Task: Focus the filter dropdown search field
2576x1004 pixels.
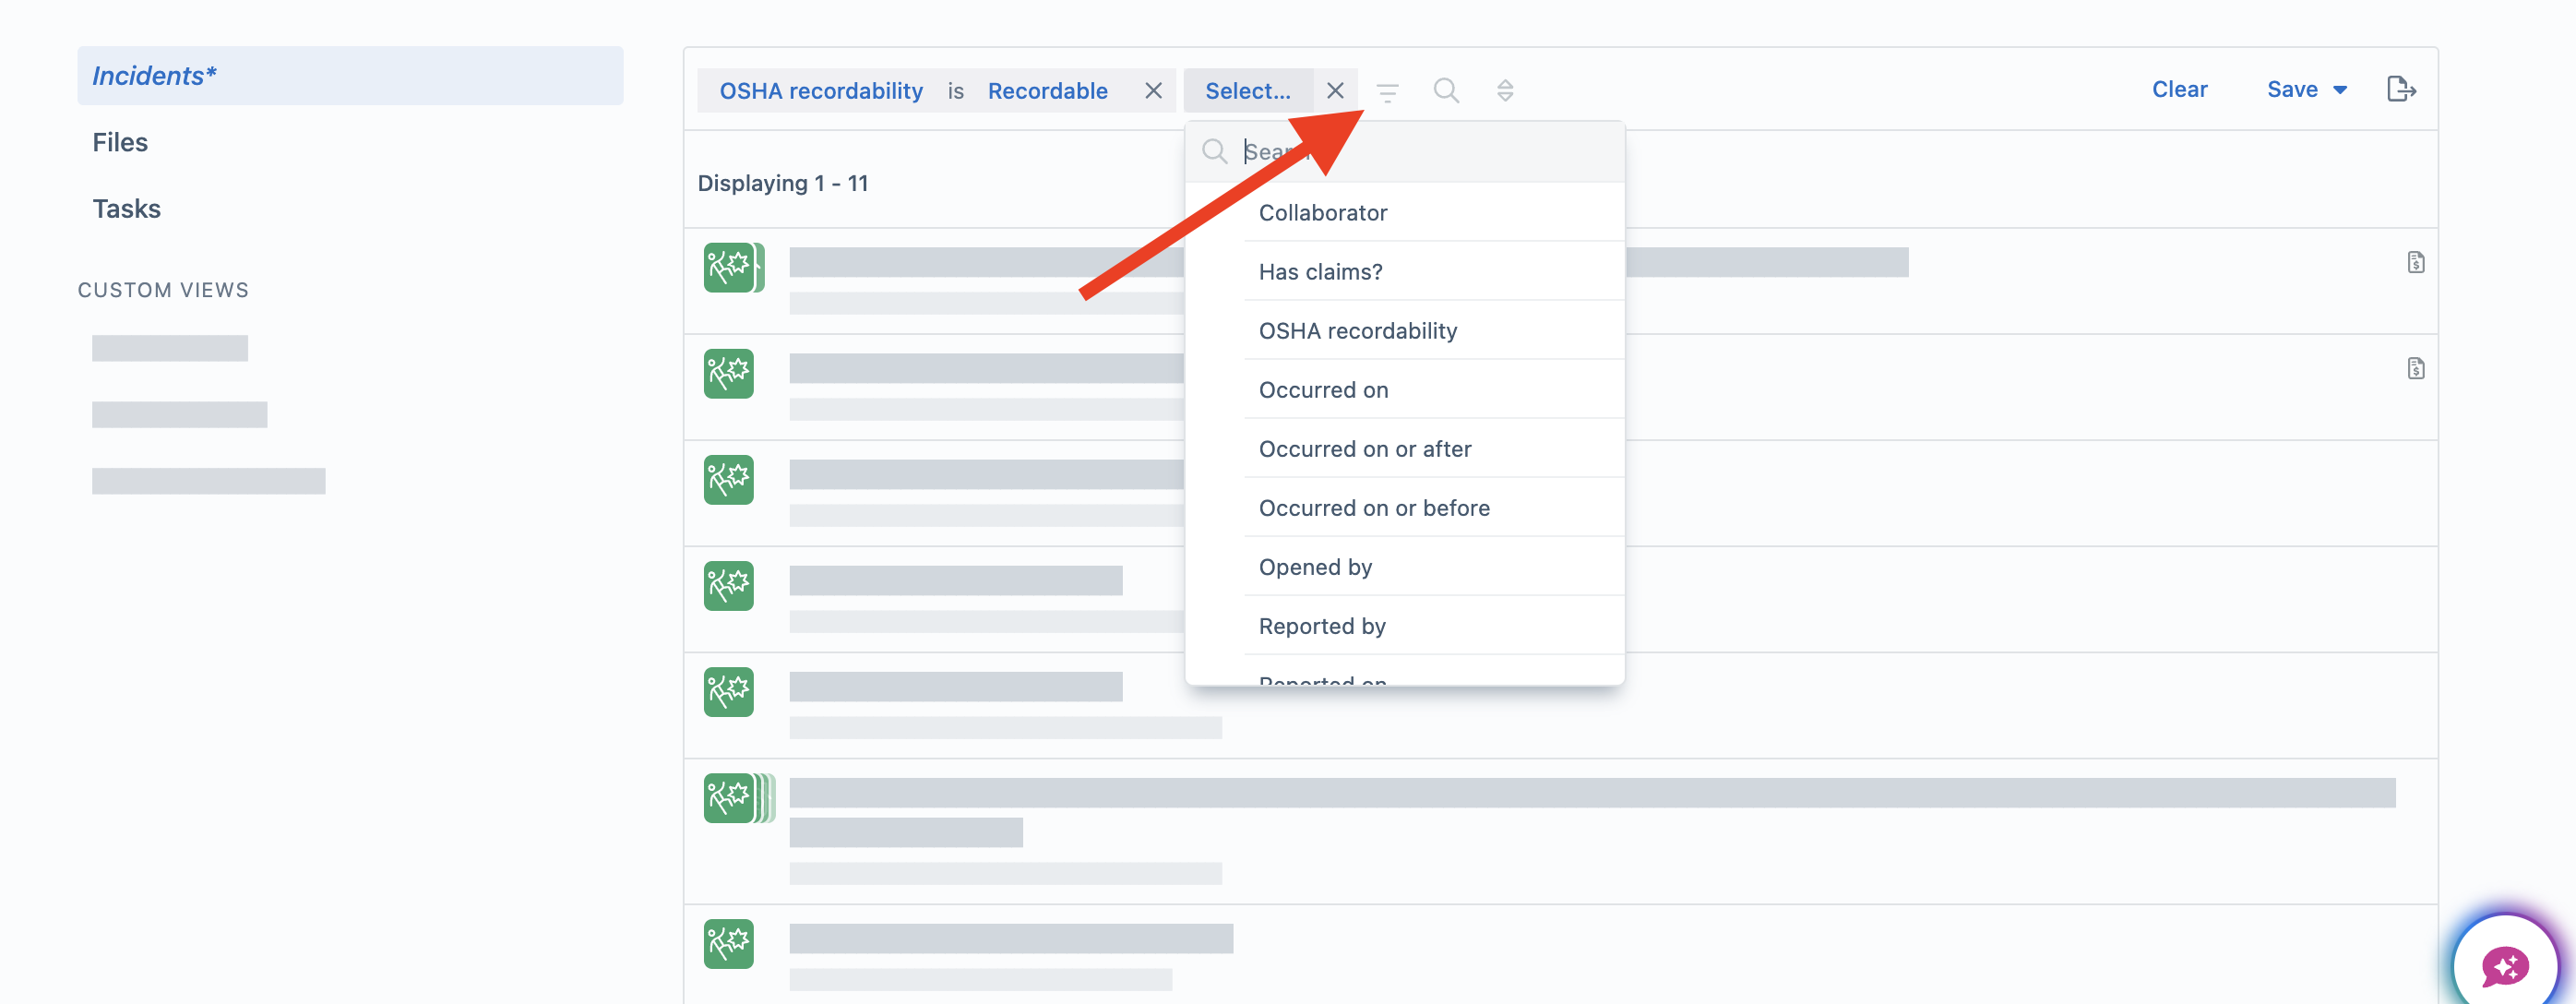Action: pos(1404,151)
